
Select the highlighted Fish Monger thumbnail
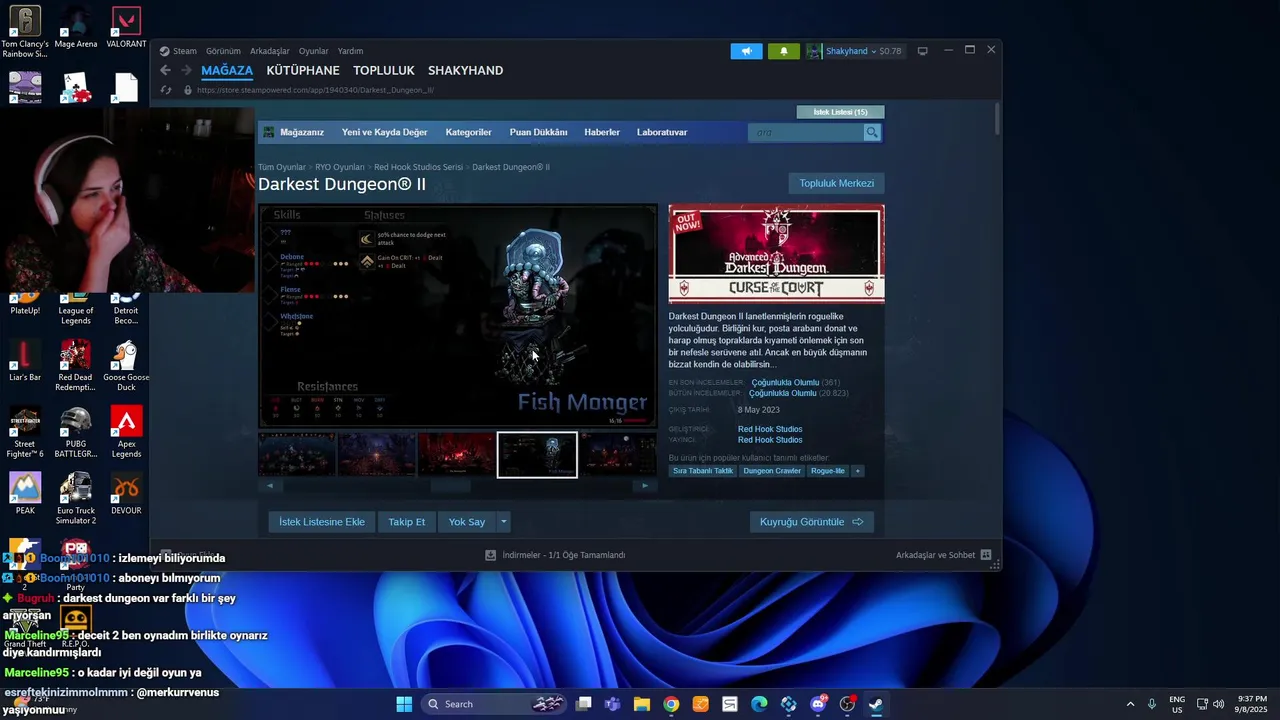tap(537, 455)
